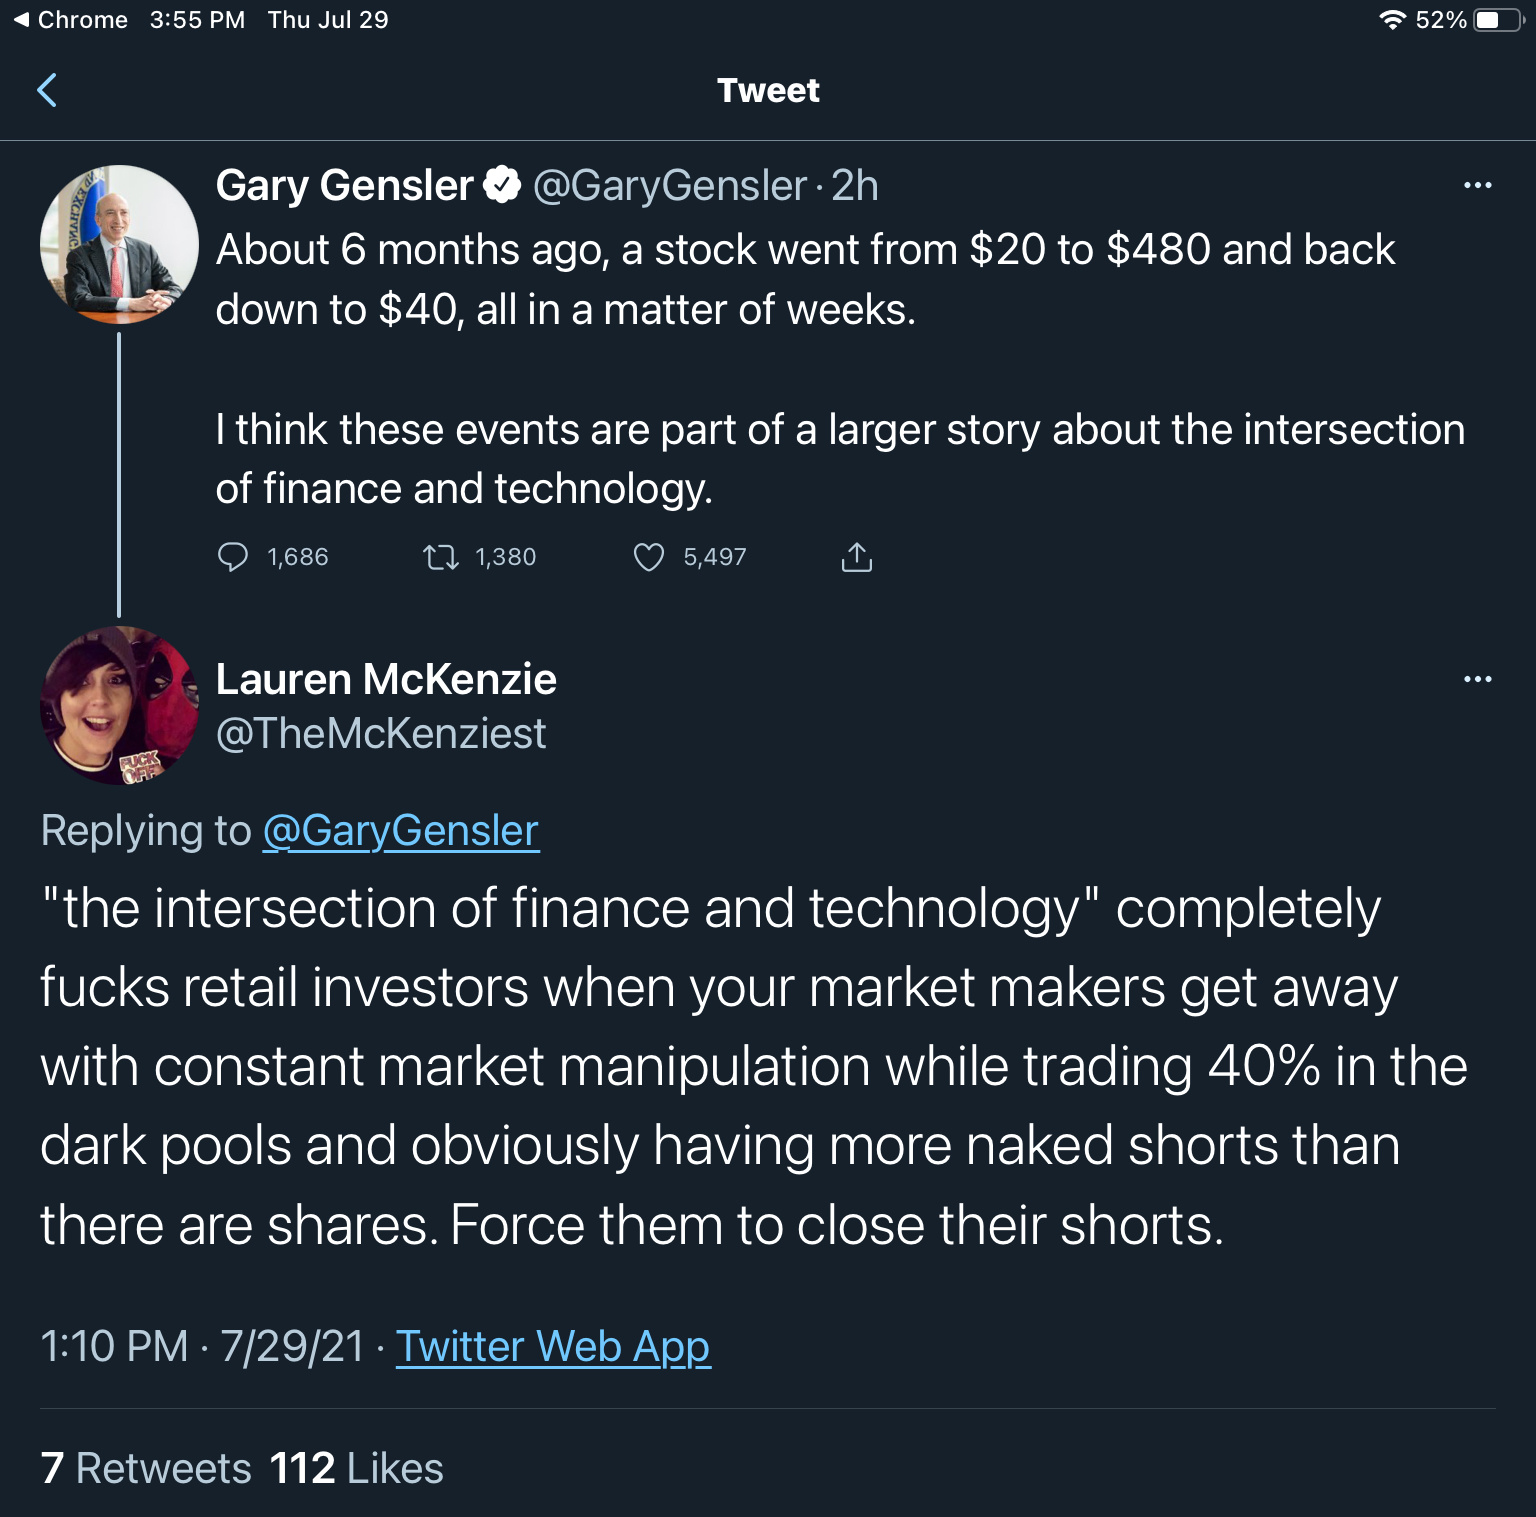View the 7 Retweets list
This screenshot has width=1536, height=1517.
coord(146,1468)
